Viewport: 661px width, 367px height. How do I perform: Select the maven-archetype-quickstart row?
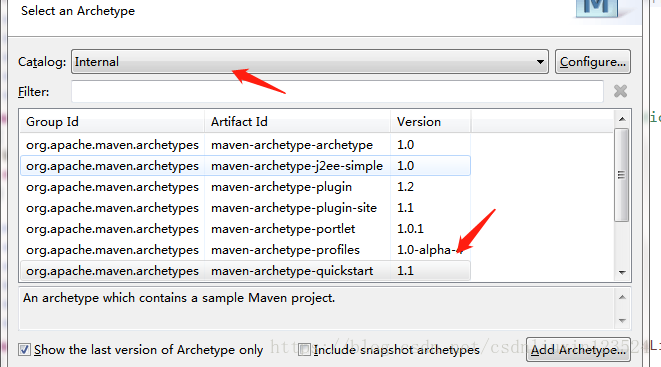click(245, 271)
